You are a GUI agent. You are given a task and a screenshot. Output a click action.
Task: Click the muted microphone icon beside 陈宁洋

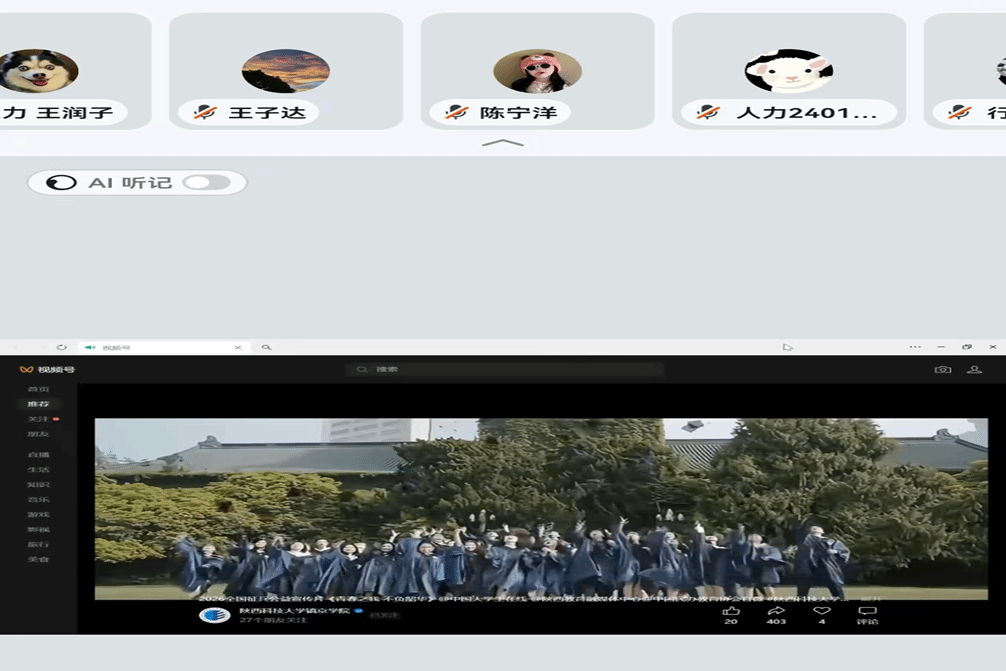pyautogui.click(x=456, y=113)
